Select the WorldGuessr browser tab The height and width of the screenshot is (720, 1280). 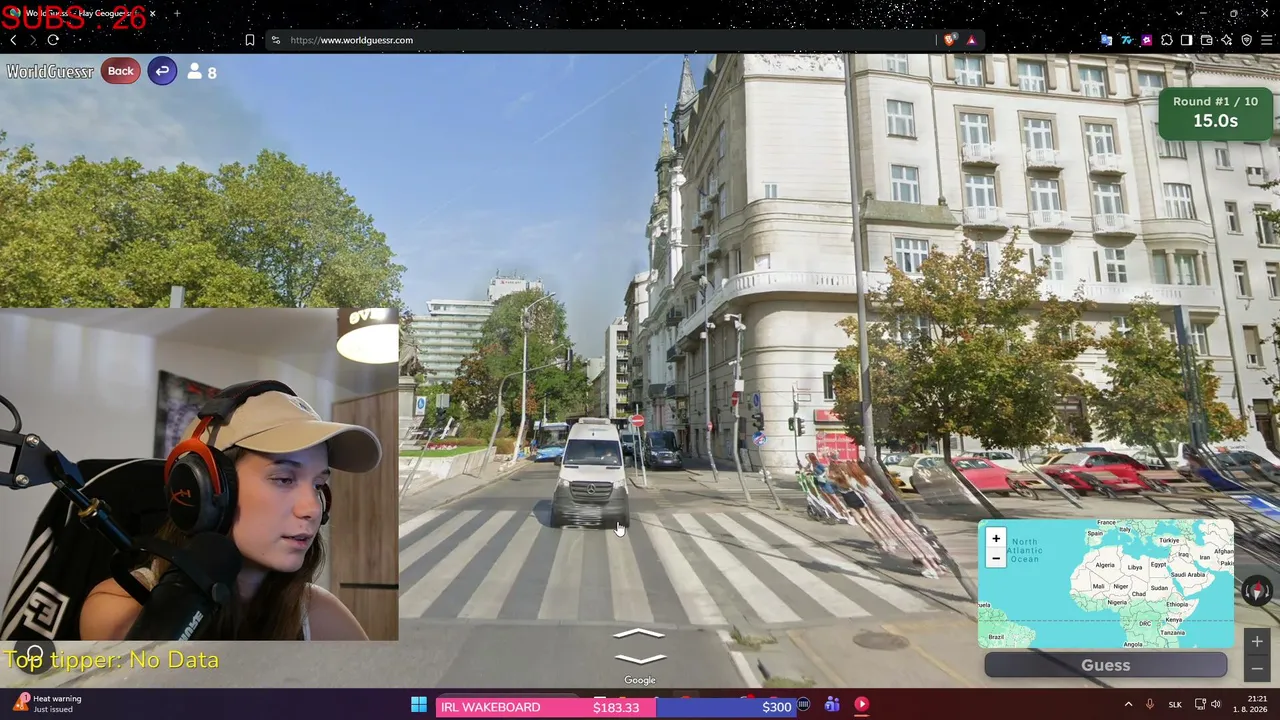[x=80, y=13]
